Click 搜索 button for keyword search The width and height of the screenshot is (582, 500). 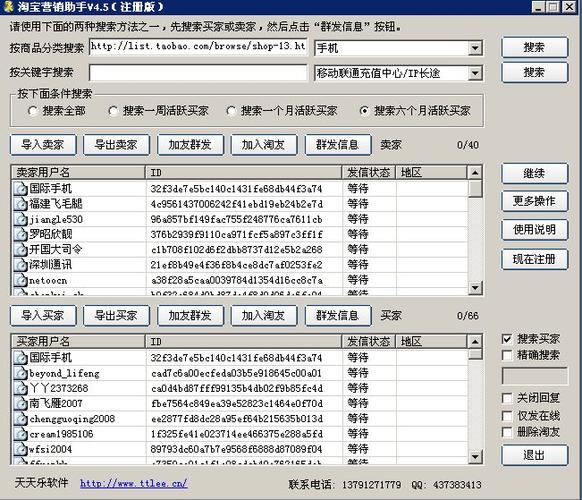tap(534, 72)
